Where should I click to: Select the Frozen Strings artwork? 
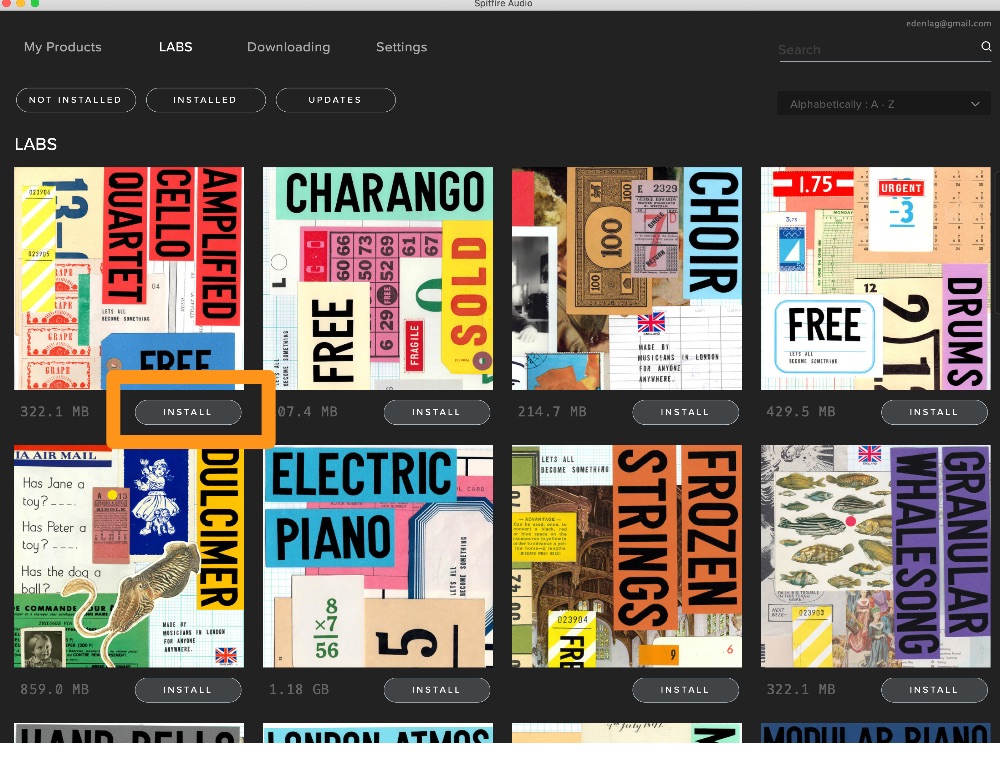coord(626,556)
